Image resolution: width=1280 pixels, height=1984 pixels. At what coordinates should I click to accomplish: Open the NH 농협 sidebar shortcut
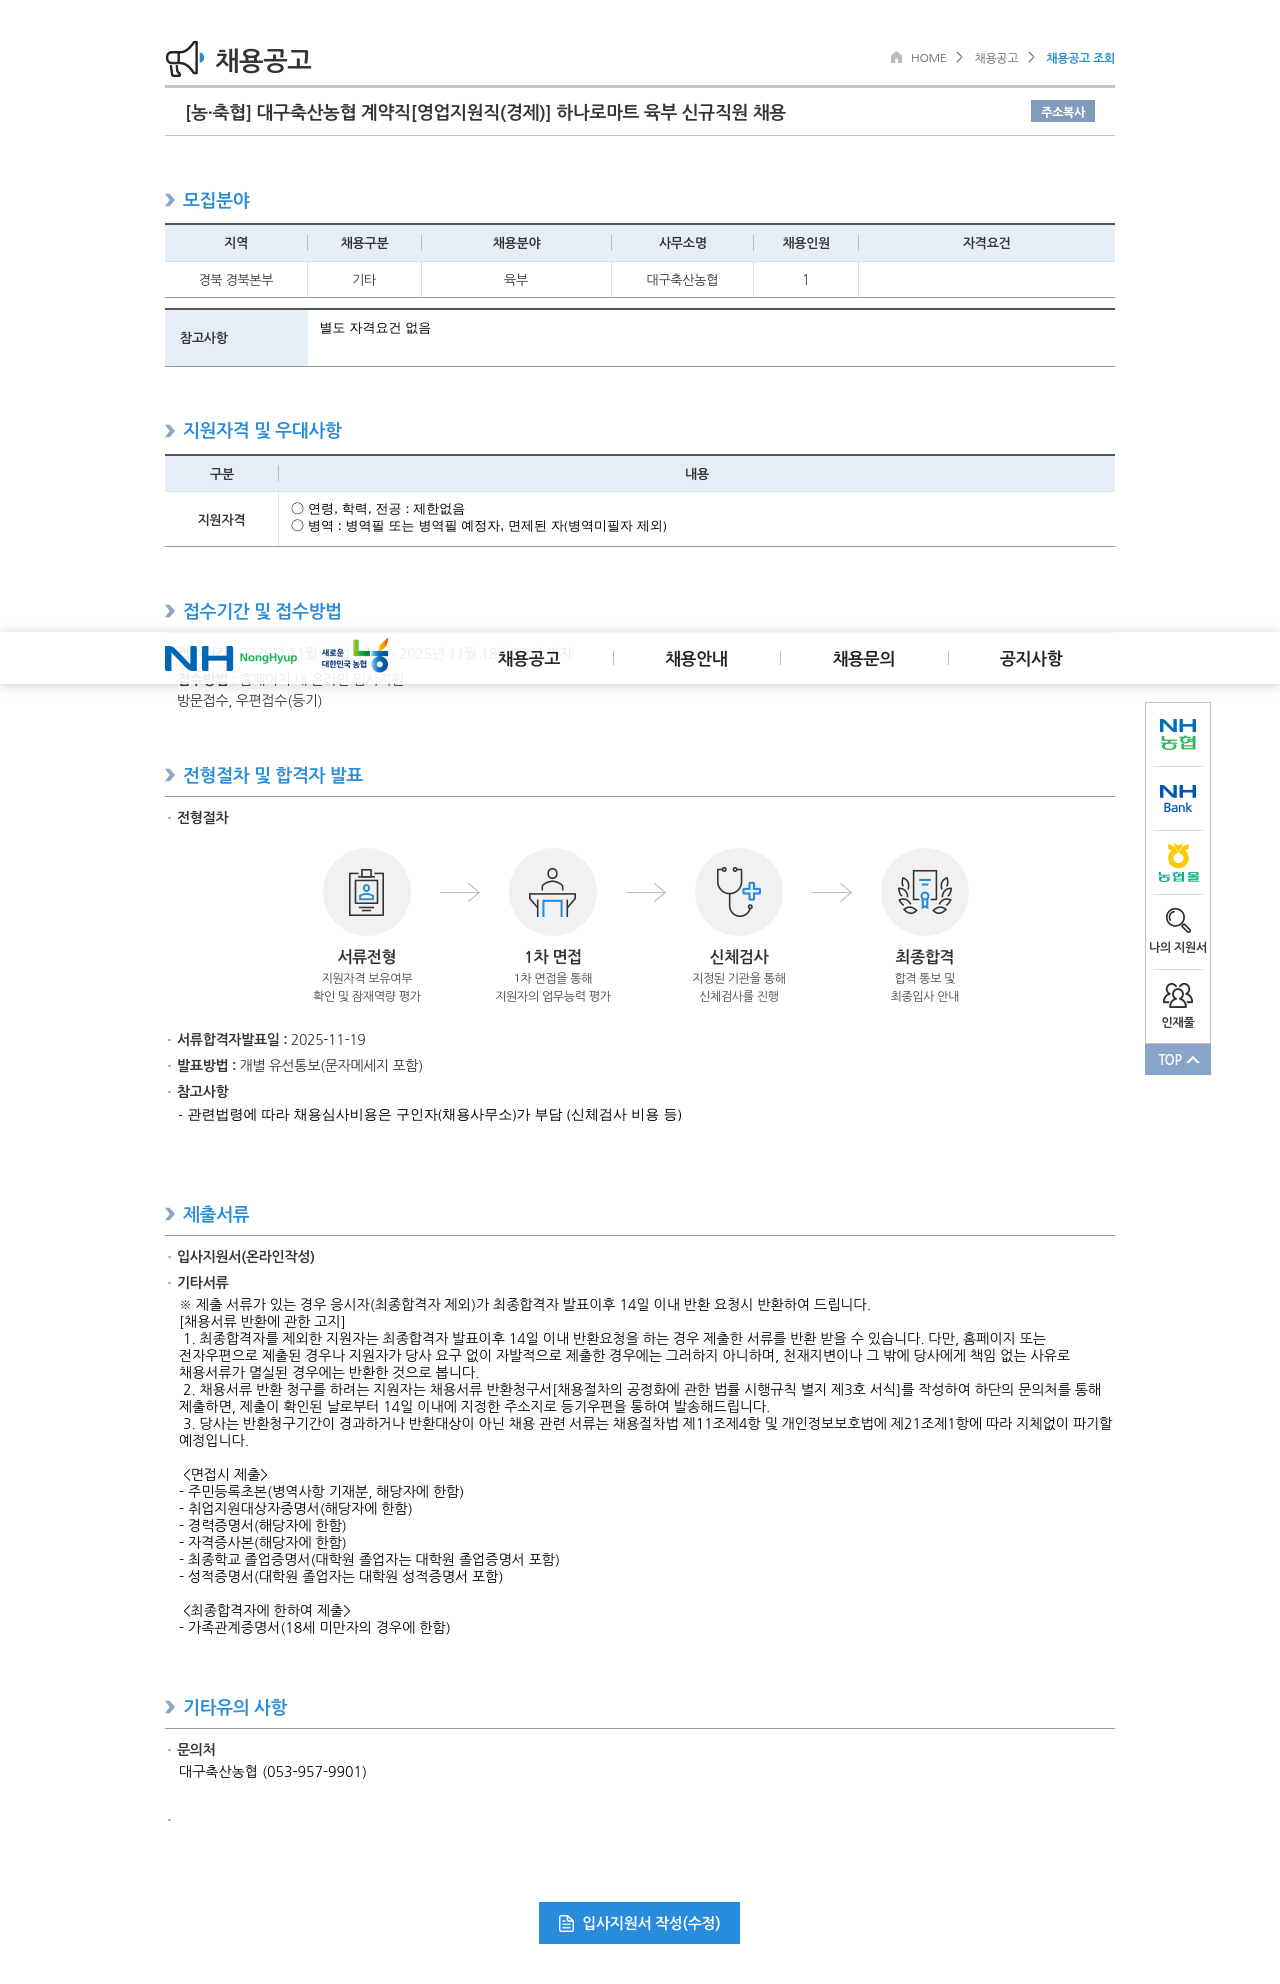(x=1178, y=734)
